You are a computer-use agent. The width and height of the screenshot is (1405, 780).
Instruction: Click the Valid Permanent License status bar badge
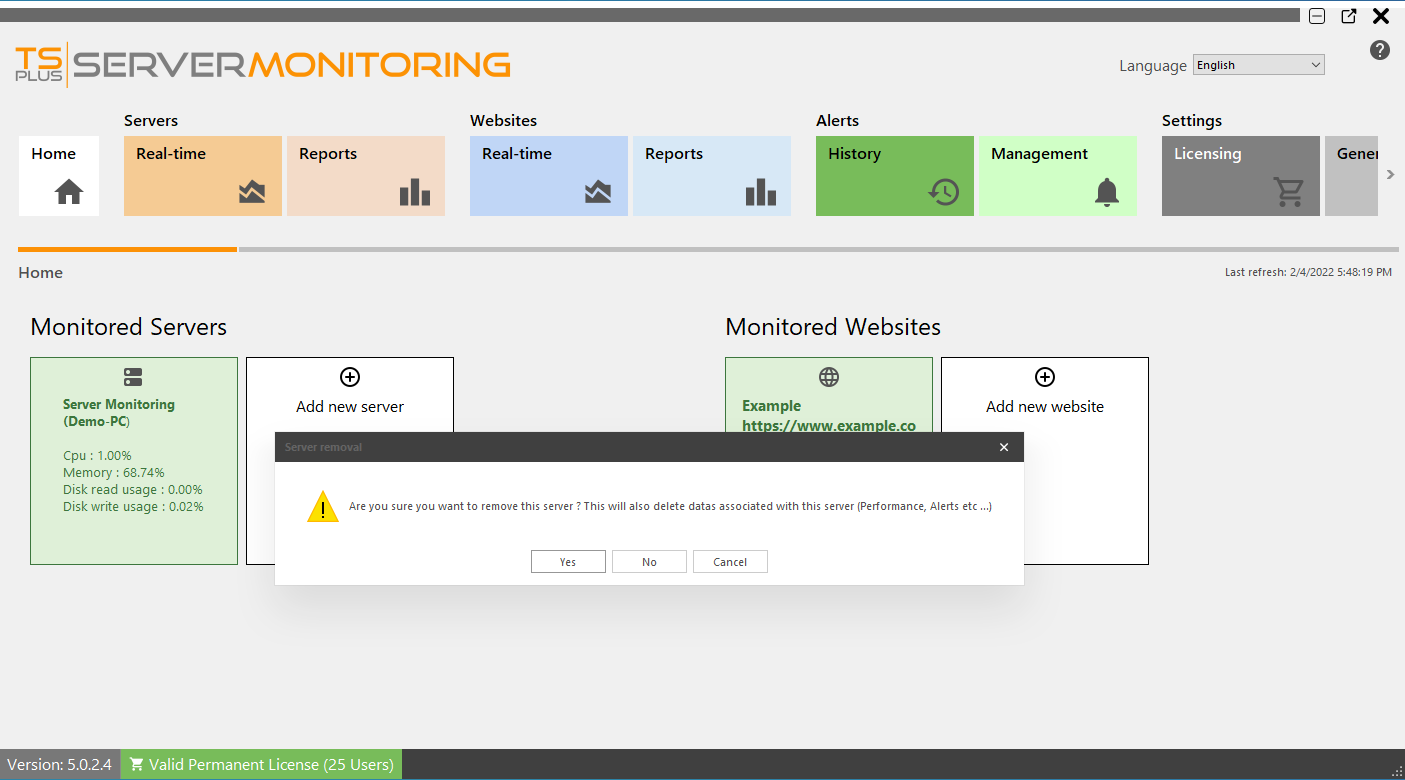point(260,764)
